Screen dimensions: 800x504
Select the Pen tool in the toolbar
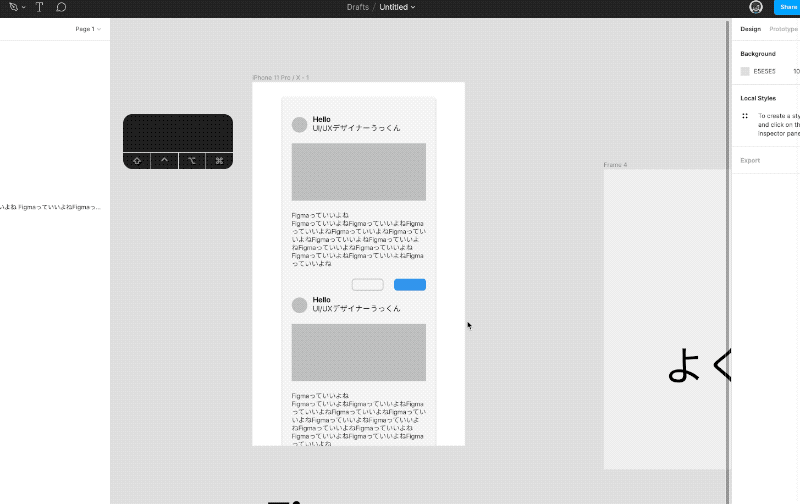pyautogui.click(x=13, y=7)
